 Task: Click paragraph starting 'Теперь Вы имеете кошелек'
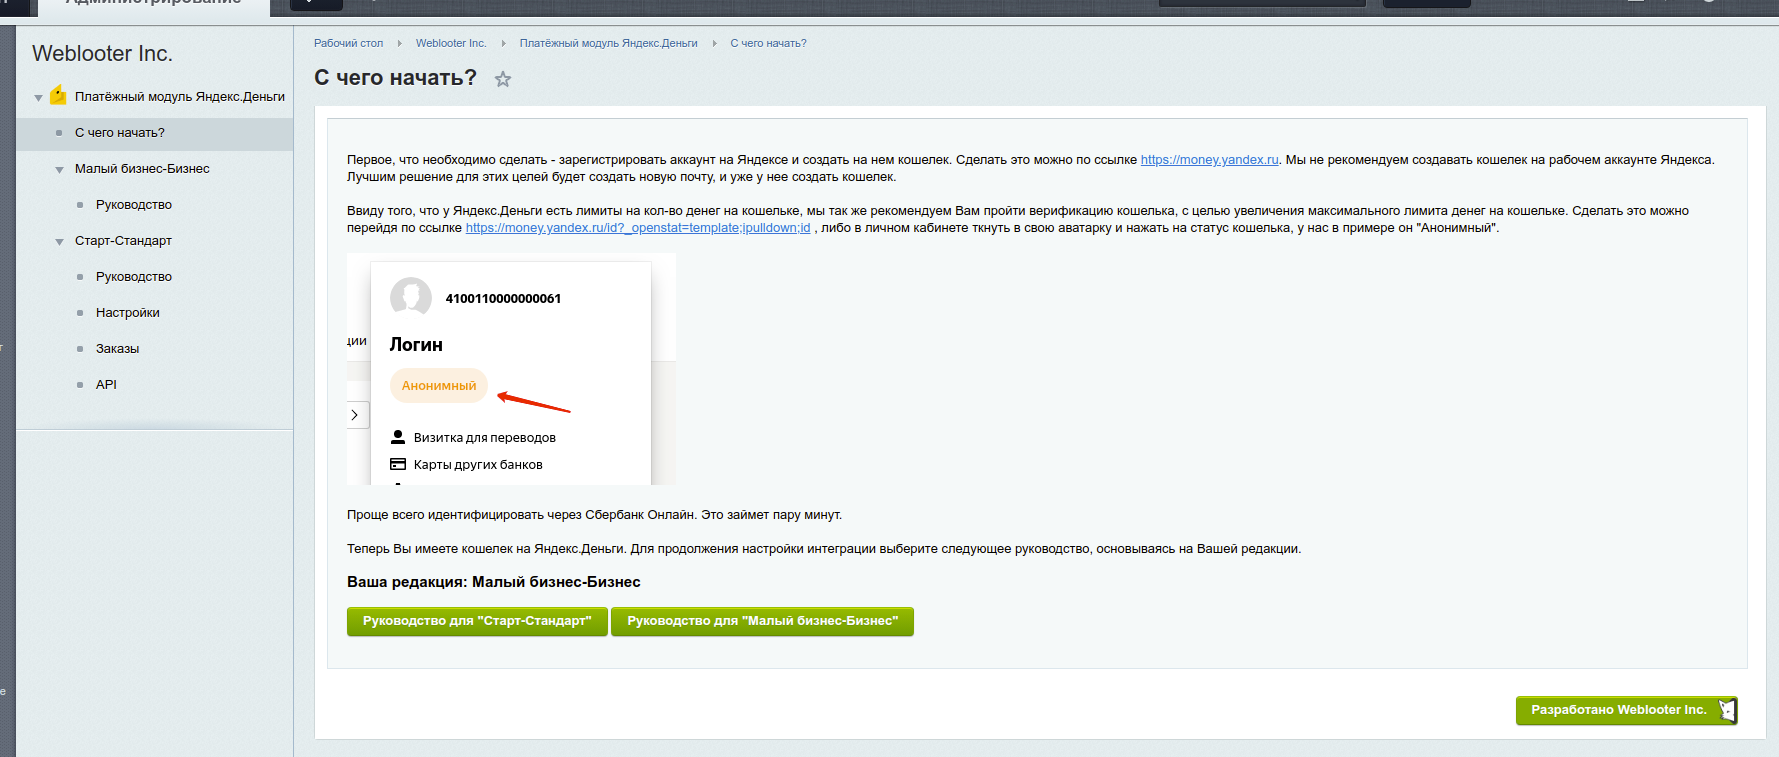click(824, 549)
